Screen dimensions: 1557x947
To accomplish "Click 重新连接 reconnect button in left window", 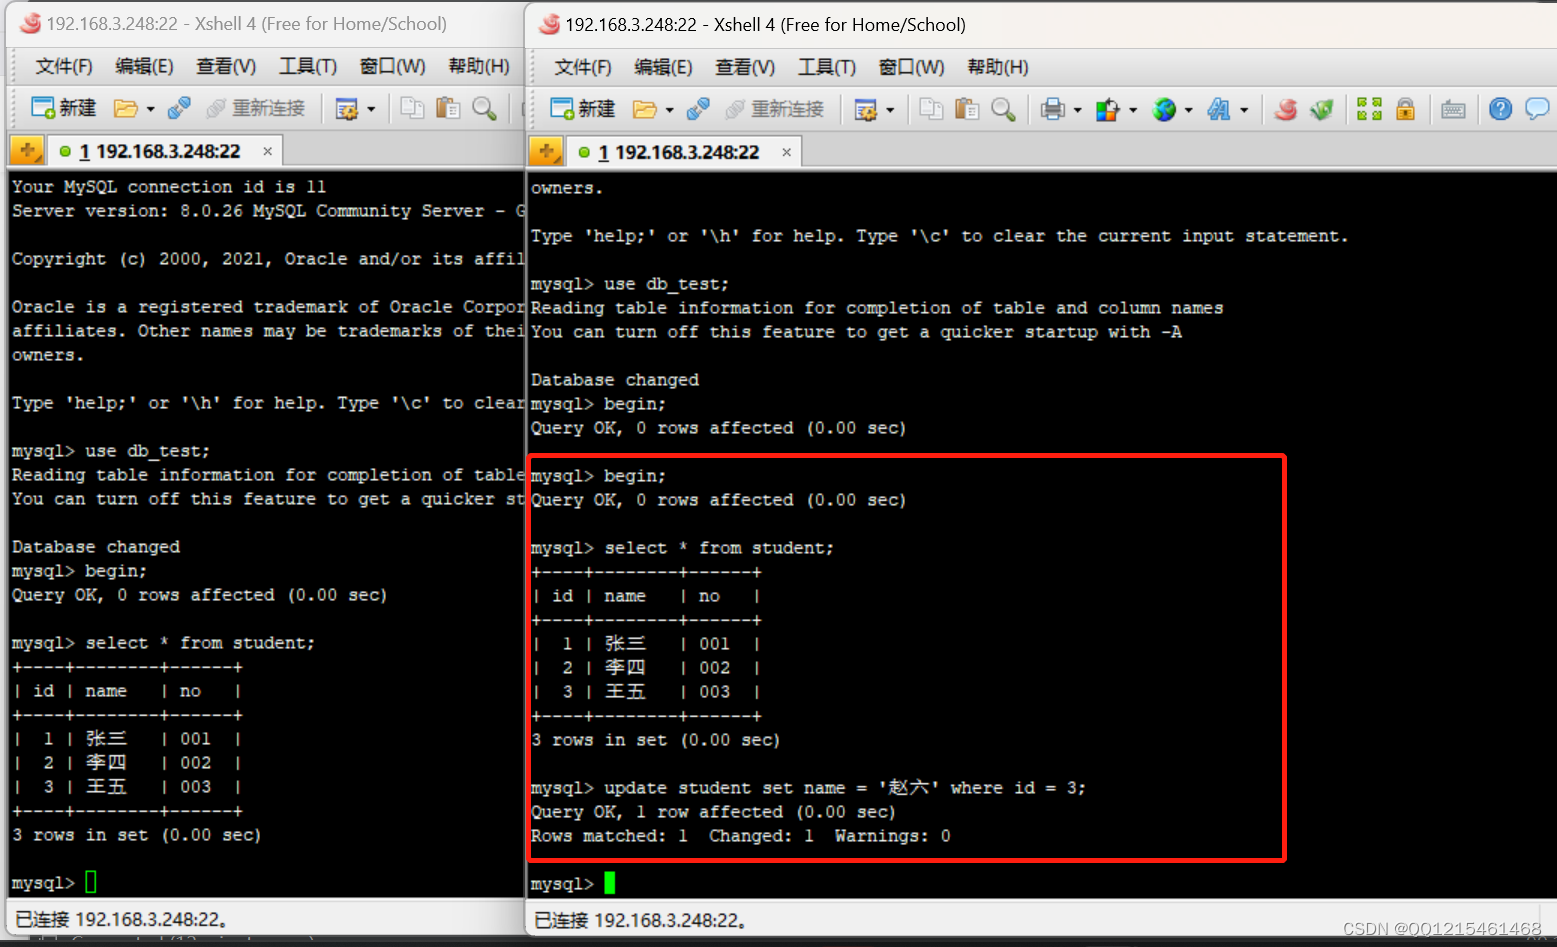I will (x=256, y=108).
